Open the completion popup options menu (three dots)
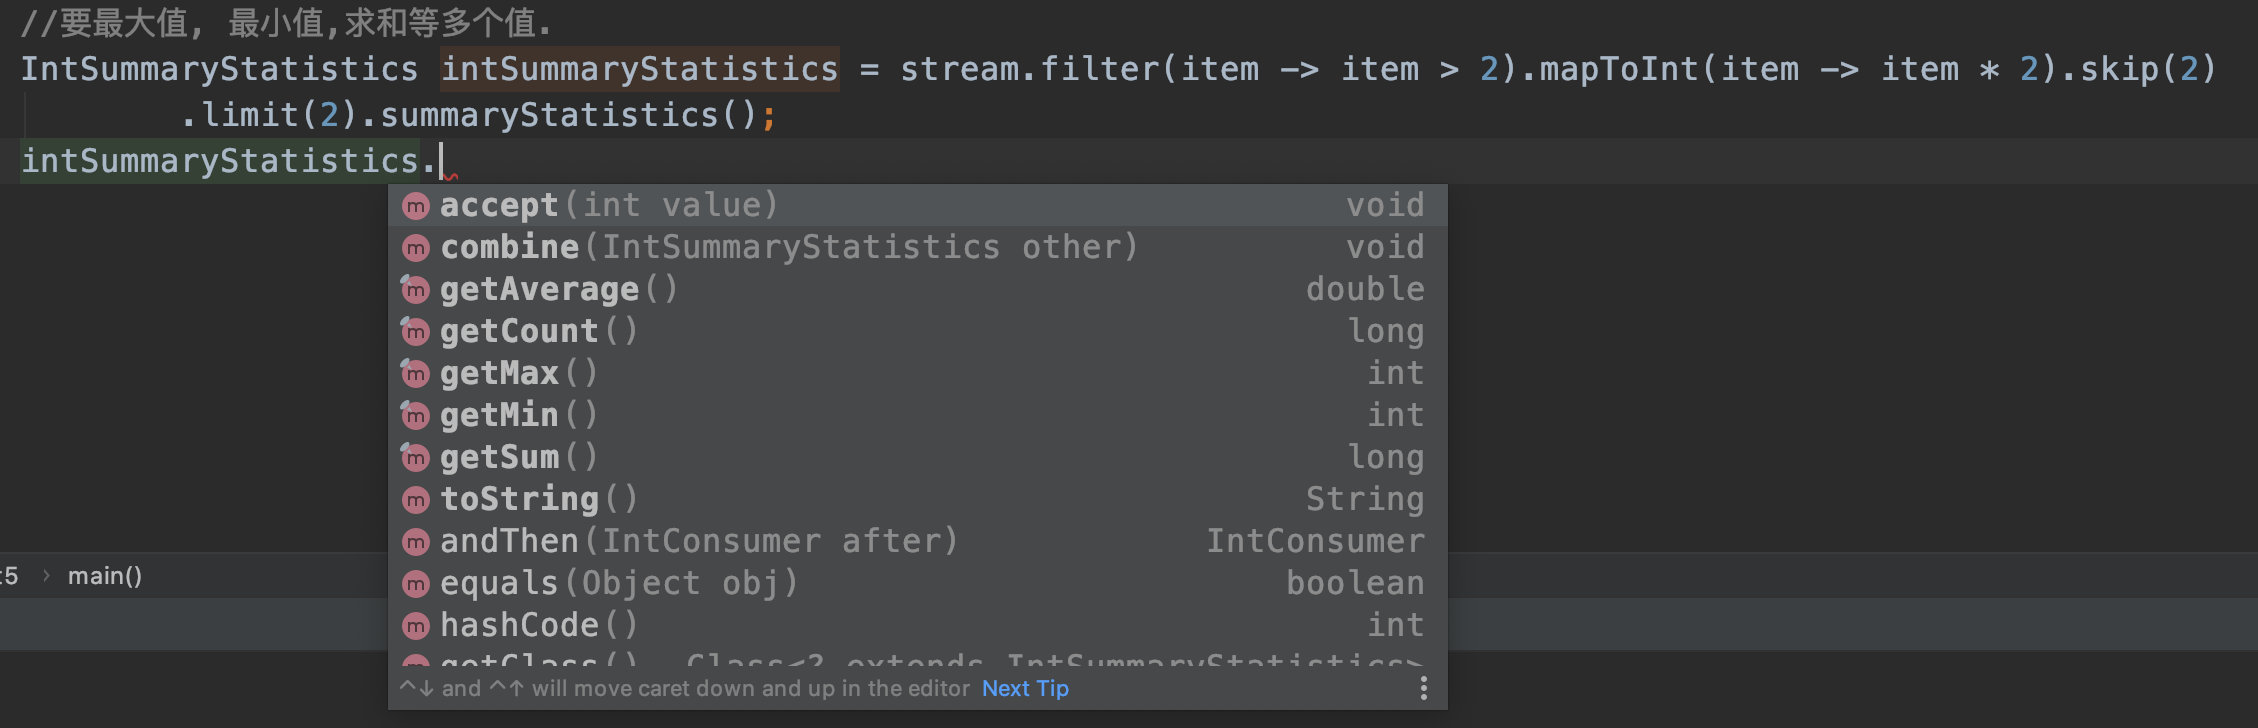This screenshot has height=728, width=2258. pyautogui.click(x=1423, y=688)
